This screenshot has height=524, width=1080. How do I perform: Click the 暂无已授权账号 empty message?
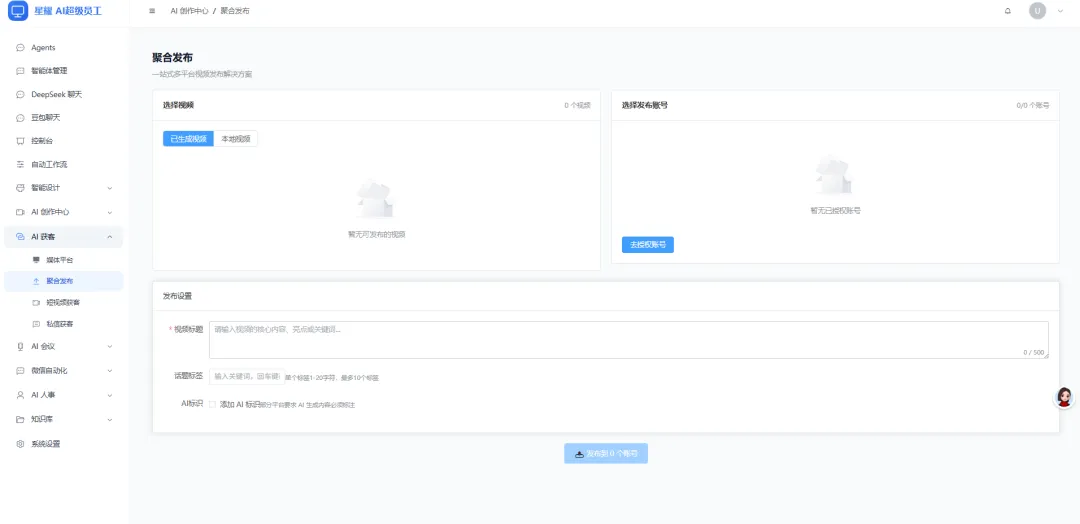(835, 211)
